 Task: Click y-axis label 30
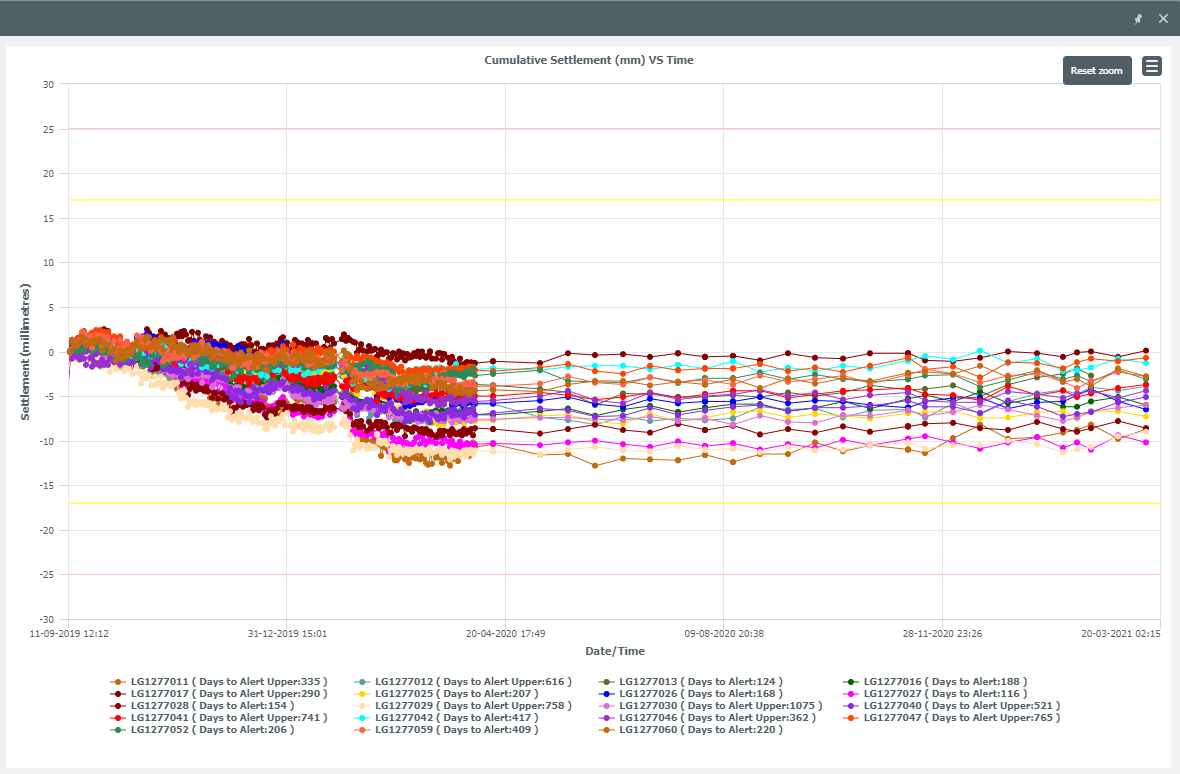coord(48,84)
